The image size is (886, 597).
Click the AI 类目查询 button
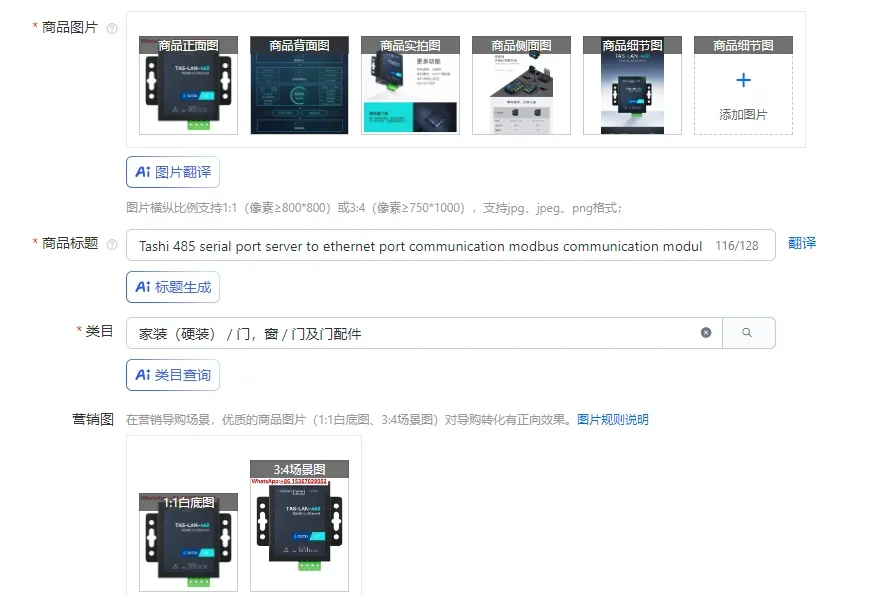pos(173,375)
